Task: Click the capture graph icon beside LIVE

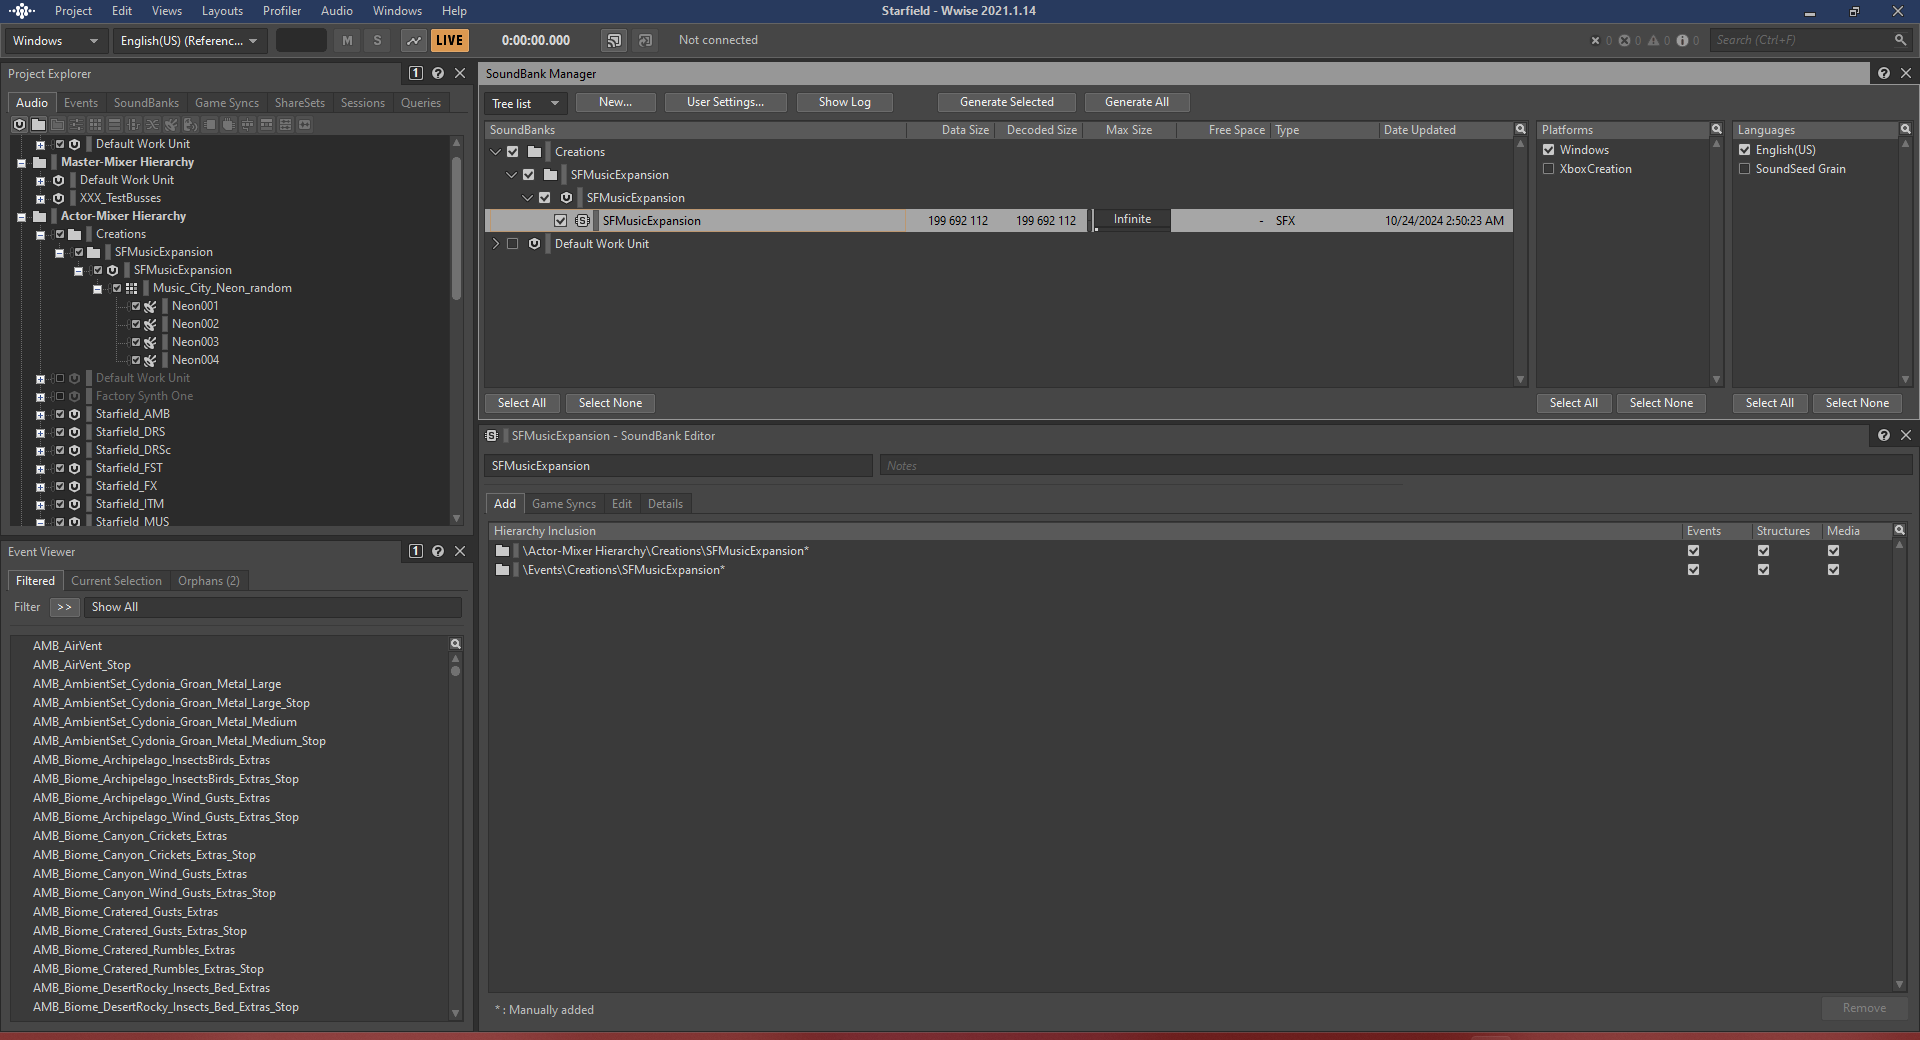Action: pyautogui.click(x=413, y=41)
